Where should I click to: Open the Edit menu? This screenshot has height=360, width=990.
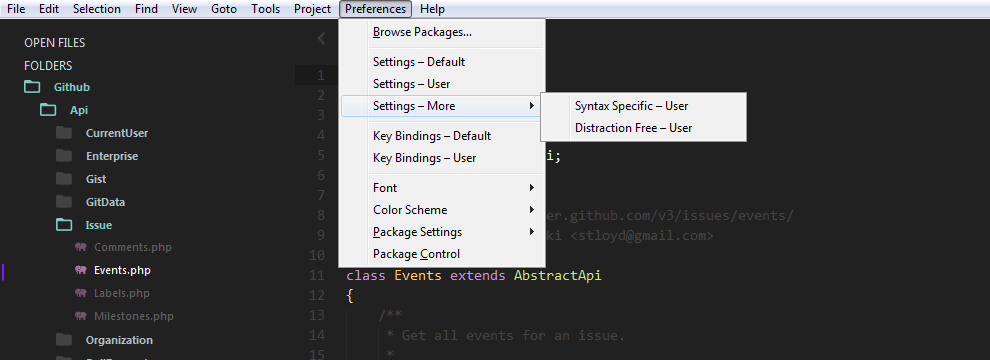(x=49, y=9)
